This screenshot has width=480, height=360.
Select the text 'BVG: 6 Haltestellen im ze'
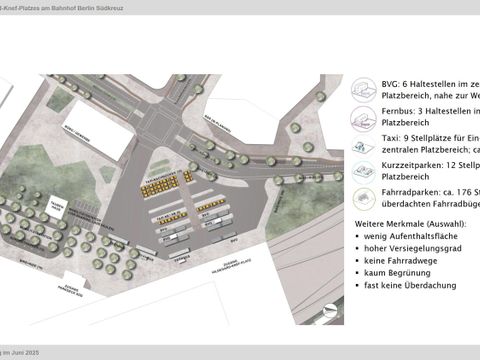click(x=431, y=84)
